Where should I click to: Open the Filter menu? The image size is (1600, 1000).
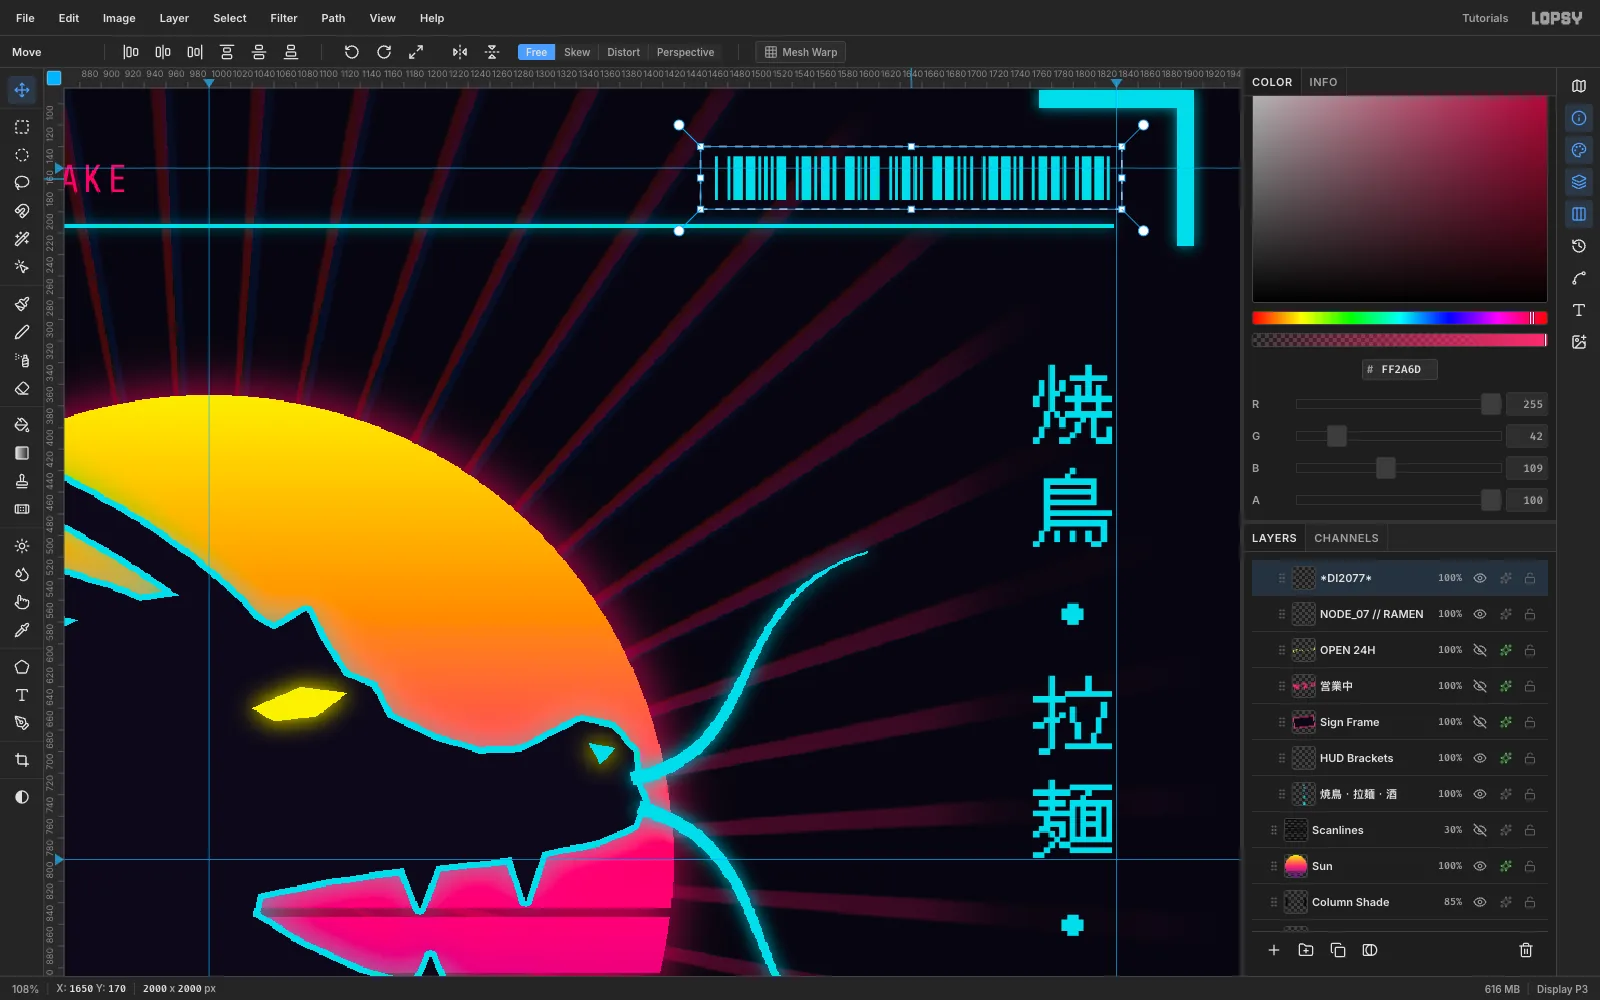point(284,18)
